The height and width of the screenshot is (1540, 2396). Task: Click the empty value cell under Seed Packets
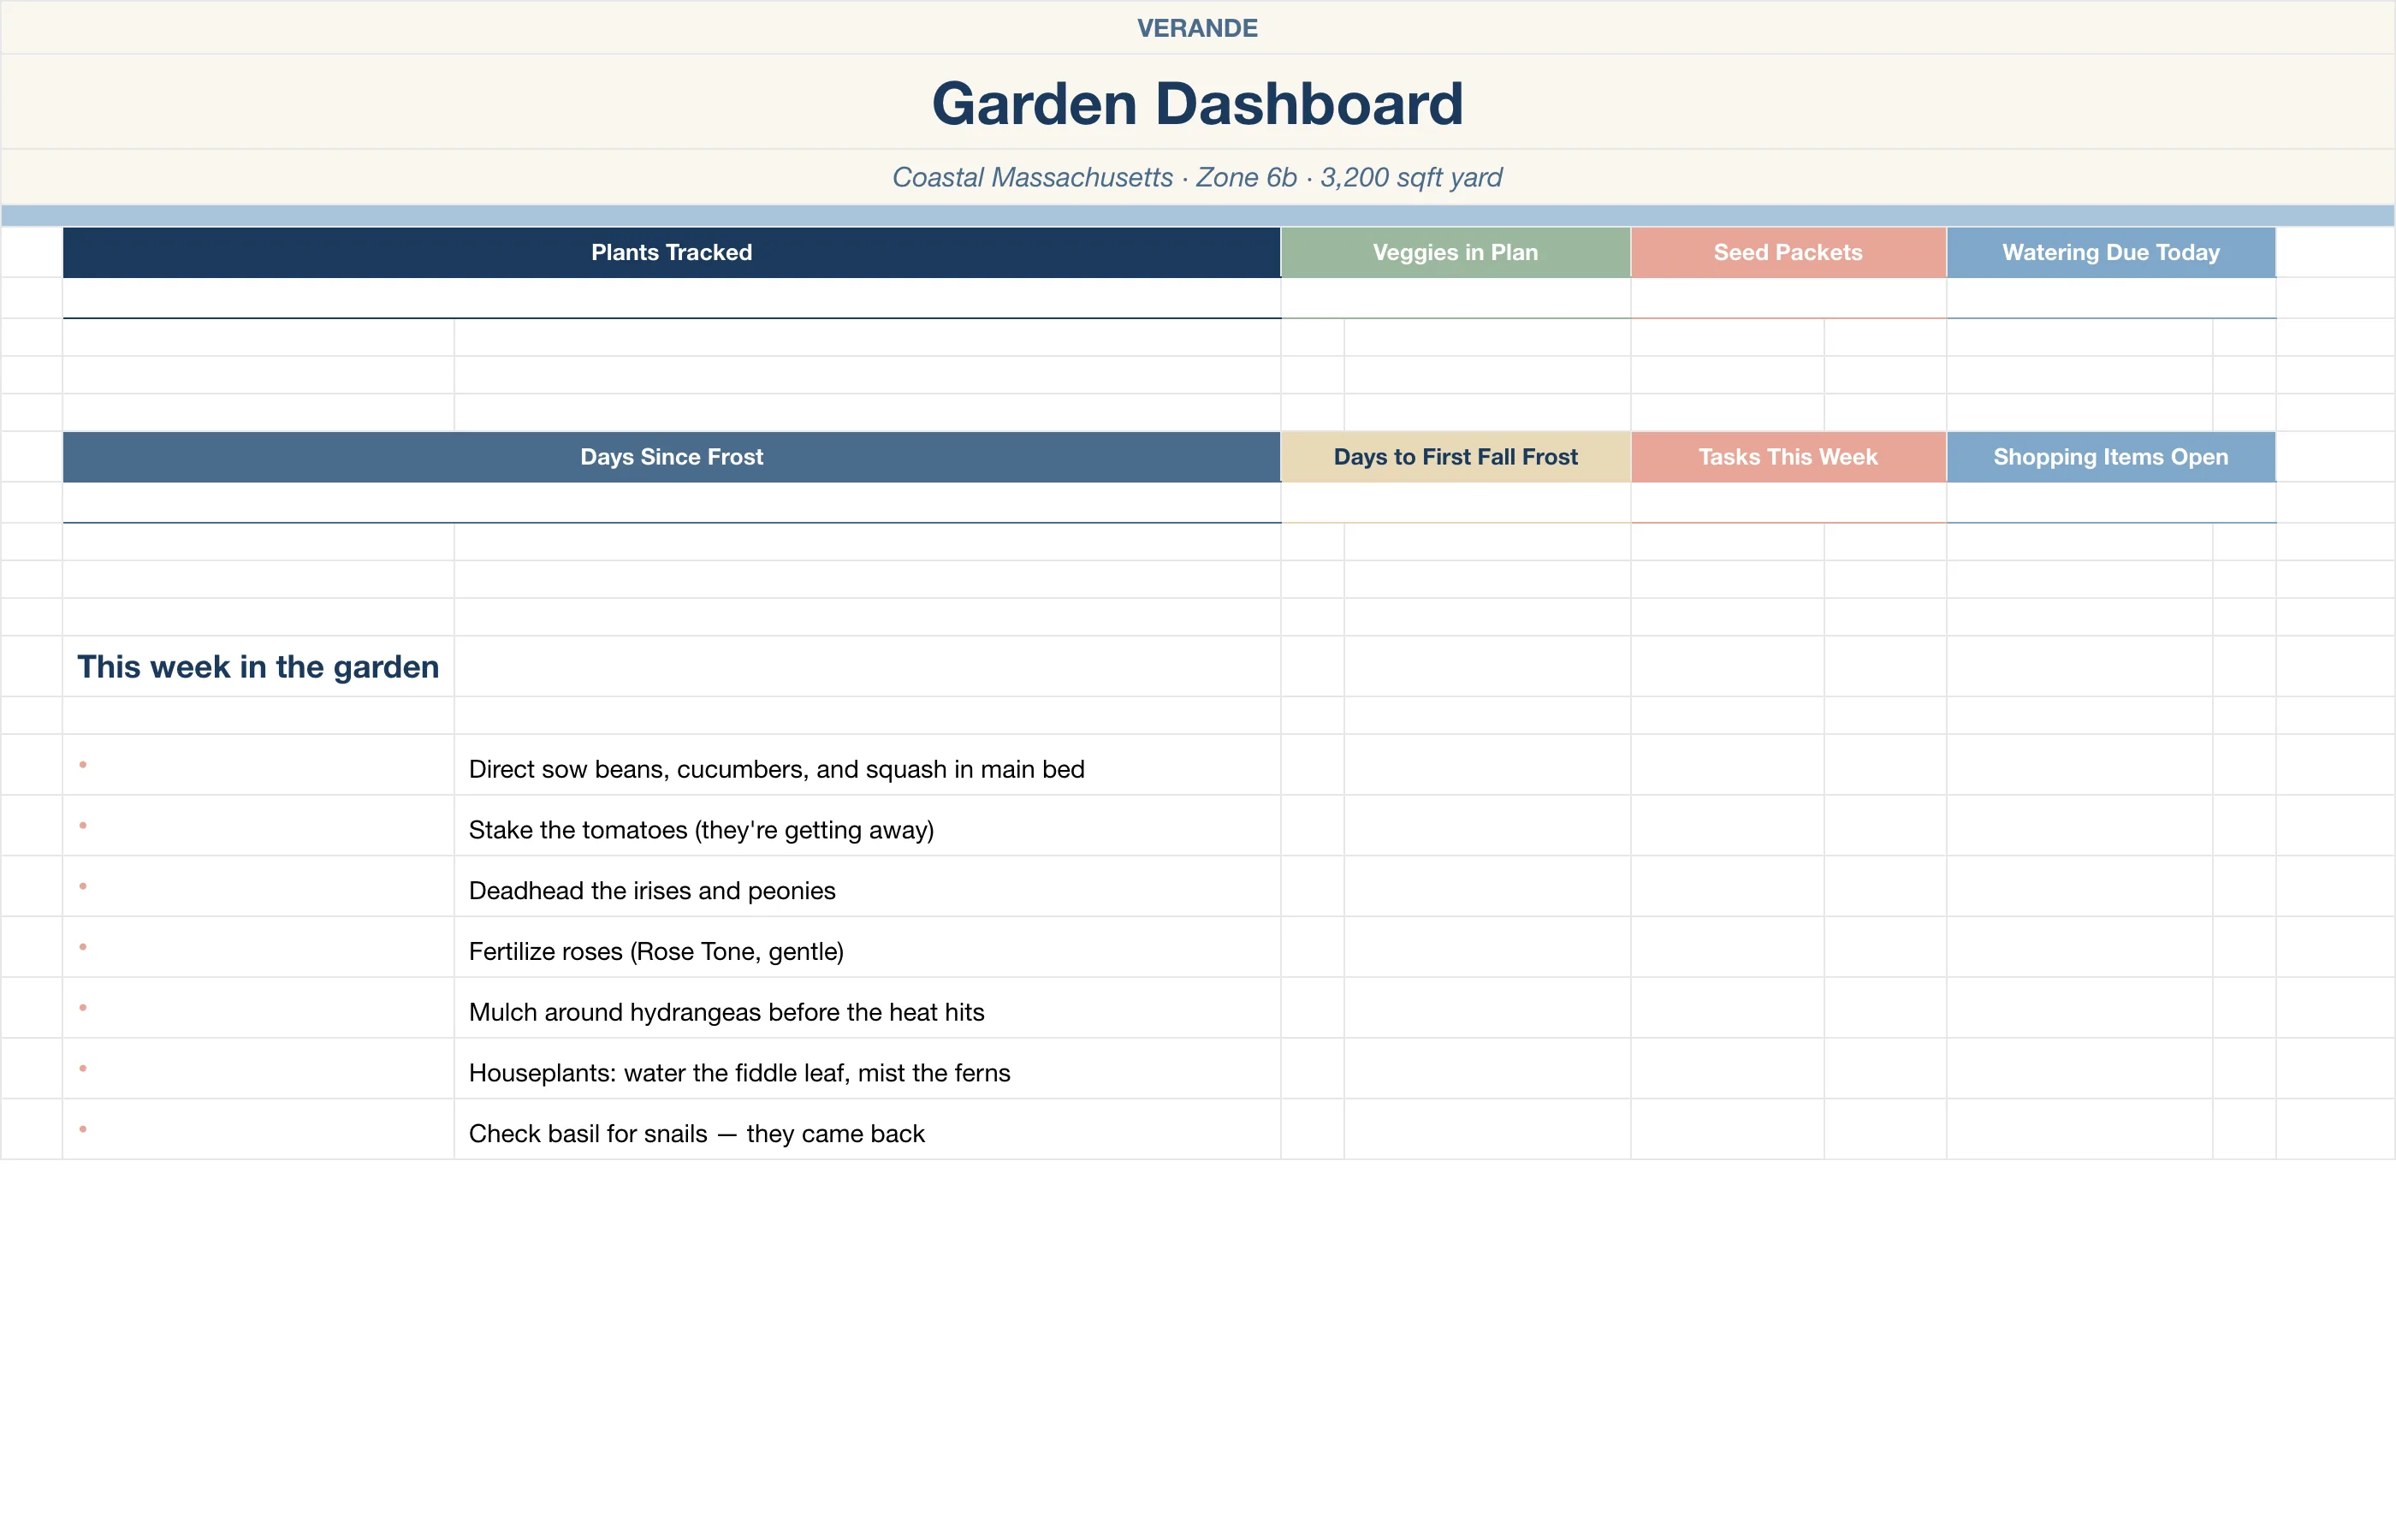[x=1788, y=298]
